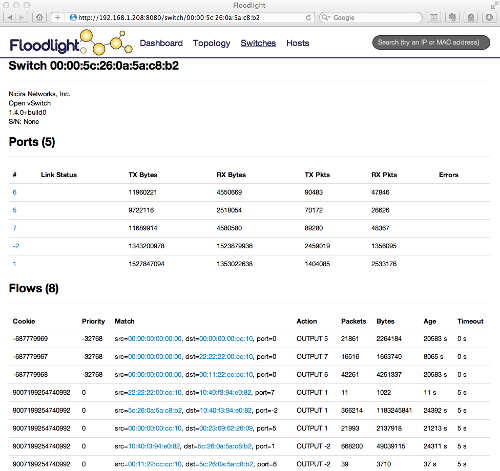Click the rightmost Safari toolbar icon
Screen dimensions: 500x471
(x=489, y=17)
